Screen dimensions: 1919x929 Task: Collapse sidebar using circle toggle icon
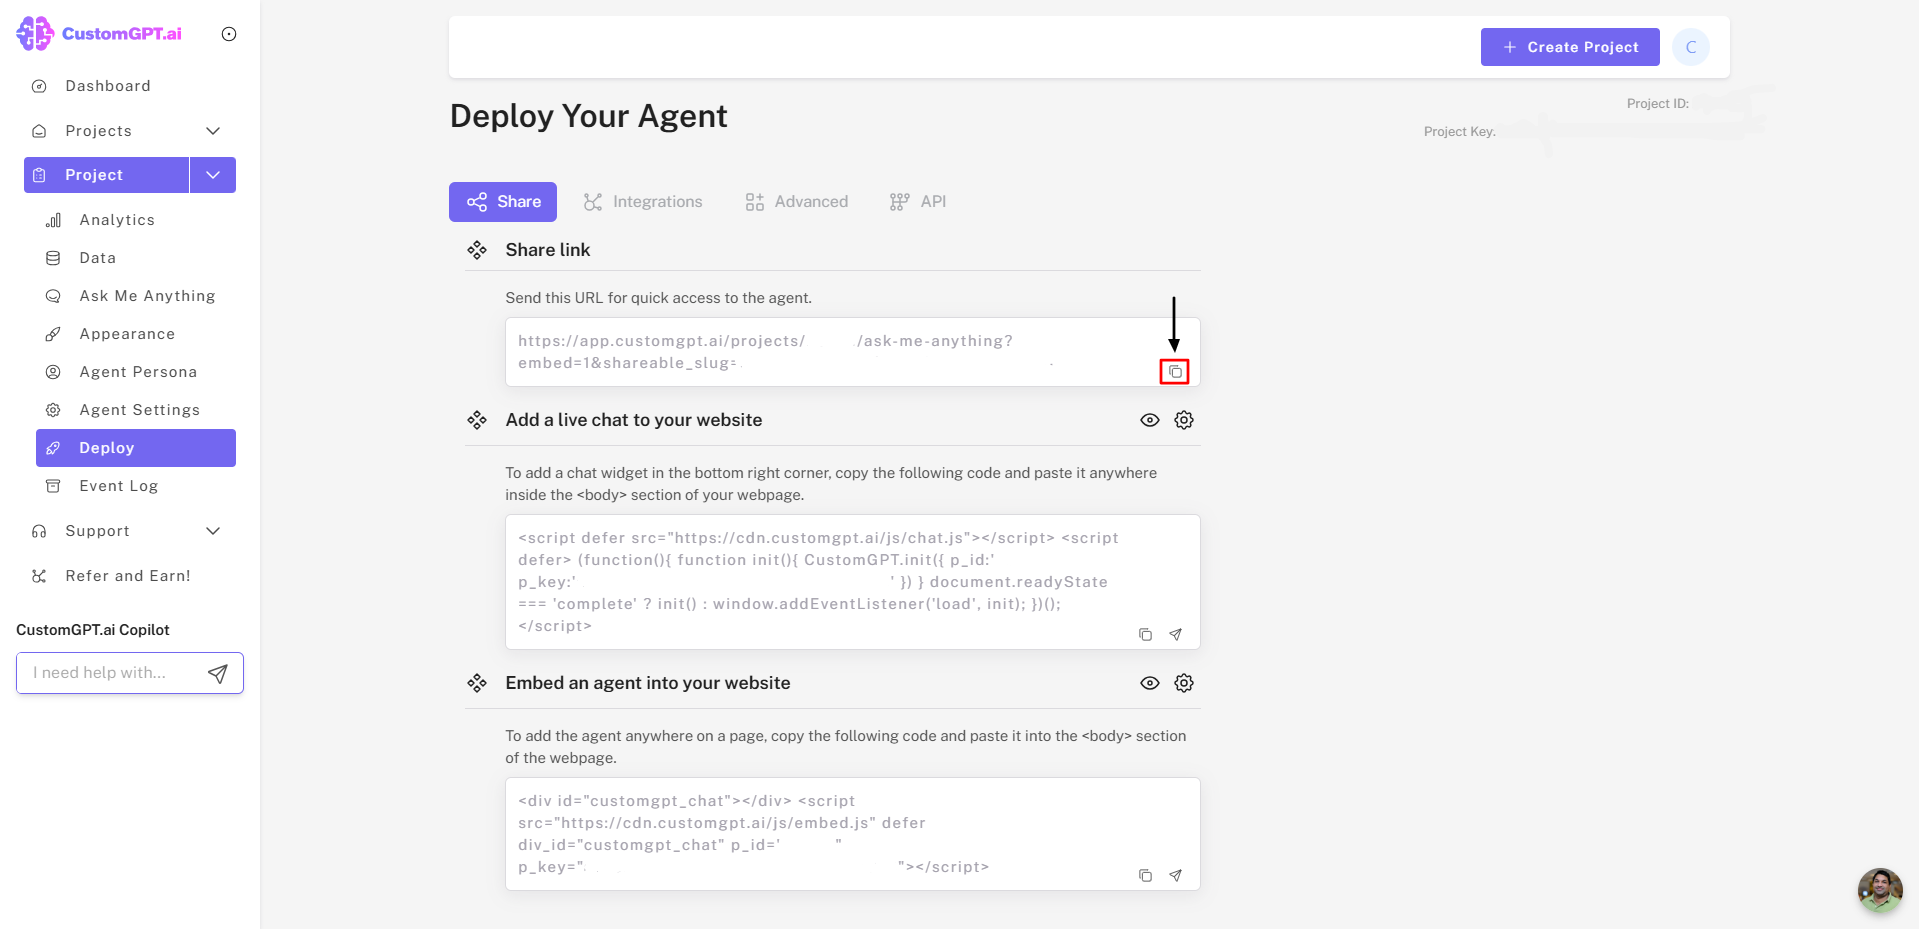tap(229, 34)
